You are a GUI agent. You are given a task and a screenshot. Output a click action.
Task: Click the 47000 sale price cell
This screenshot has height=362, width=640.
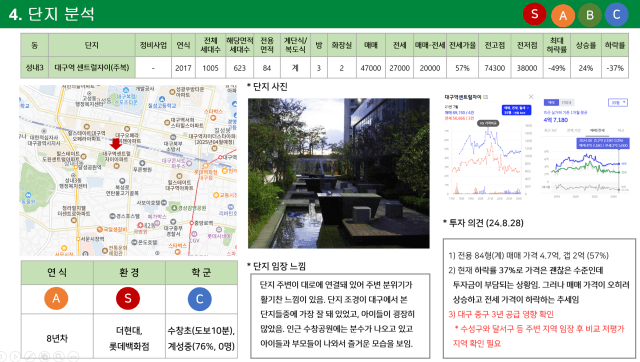(371, 68)
